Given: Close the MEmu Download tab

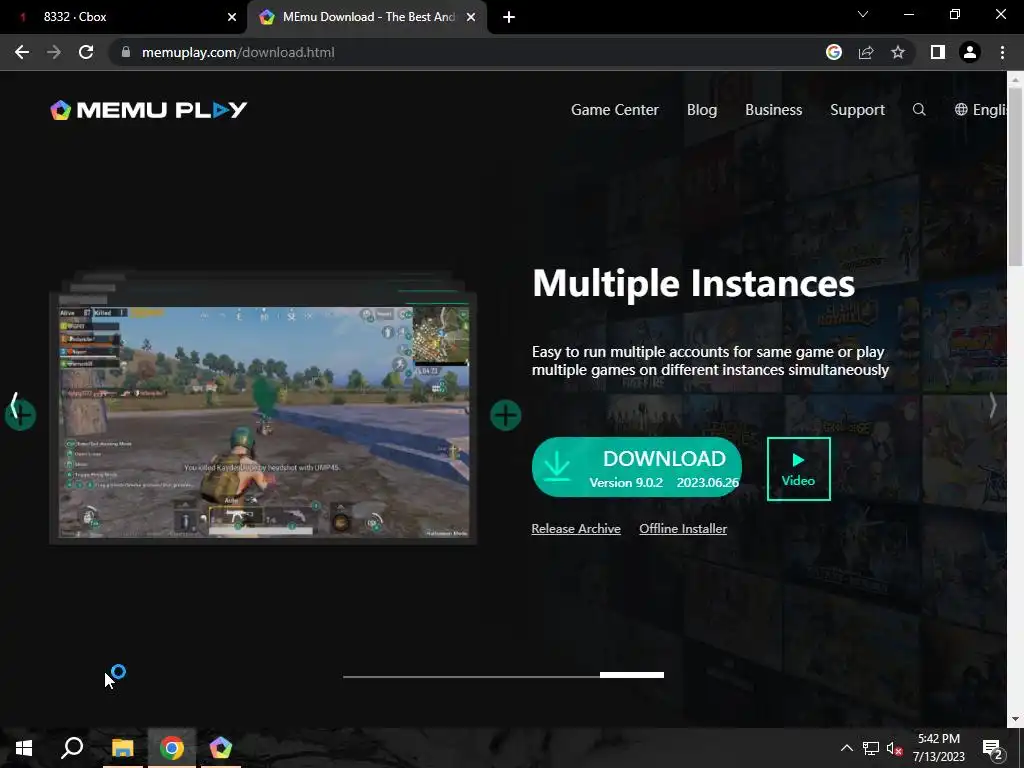Looking at the screenshot, I should click(471, 17).
